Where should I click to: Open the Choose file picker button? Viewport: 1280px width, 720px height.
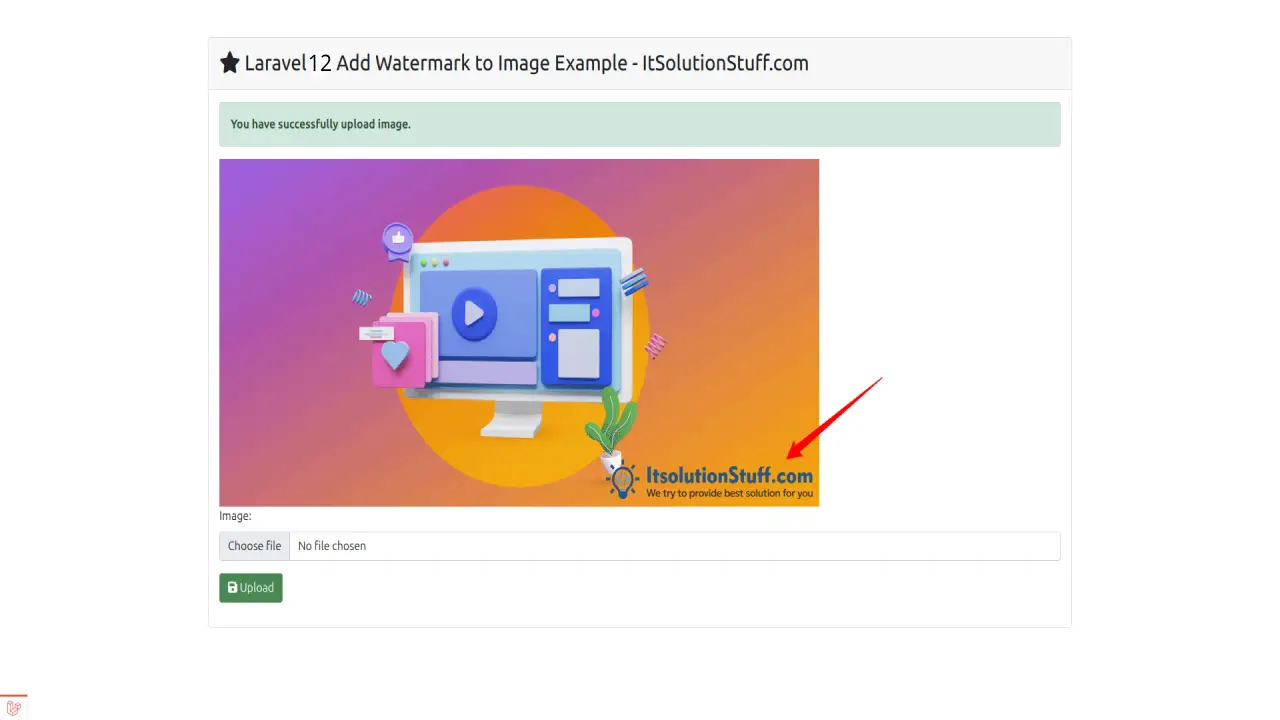point(254,546)
